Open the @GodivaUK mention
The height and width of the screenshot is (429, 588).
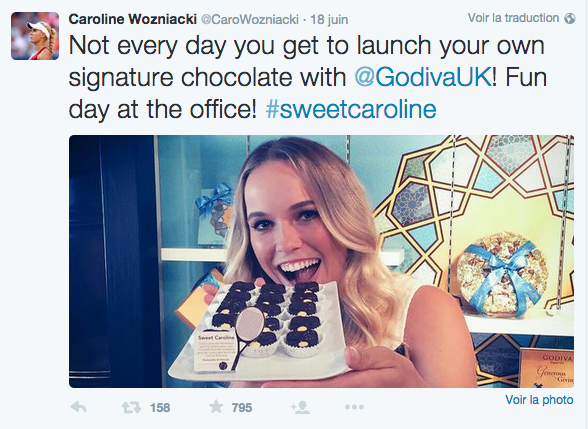(423, 77)
